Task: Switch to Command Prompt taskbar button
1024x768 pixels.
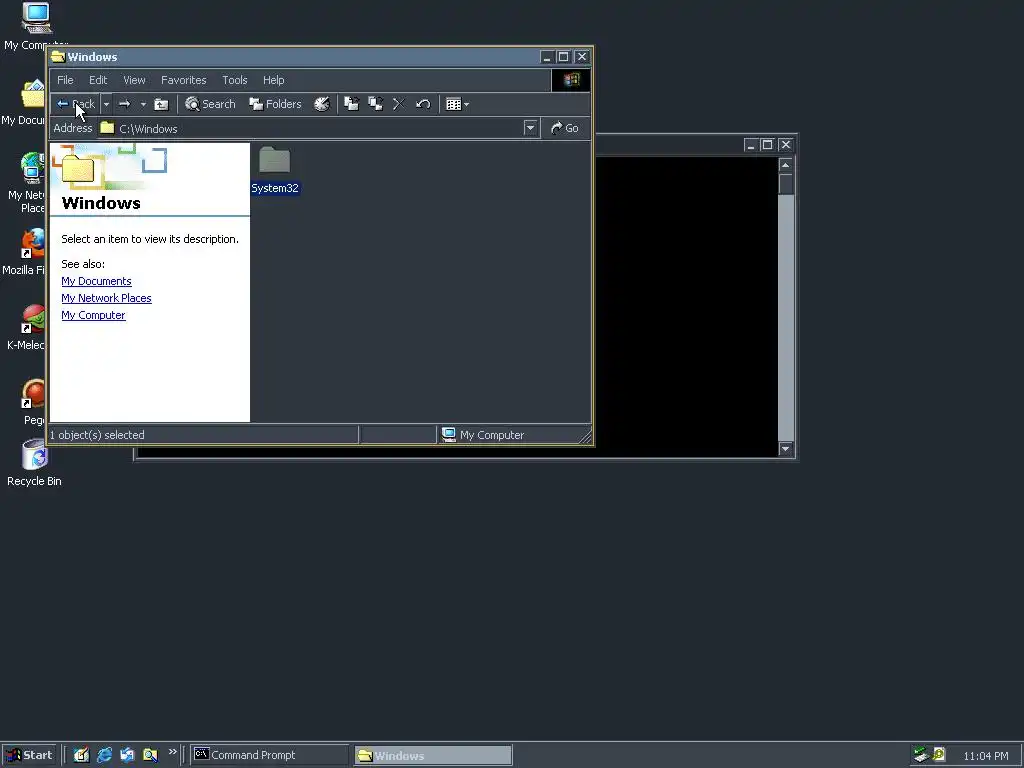Action: (270, 755)
